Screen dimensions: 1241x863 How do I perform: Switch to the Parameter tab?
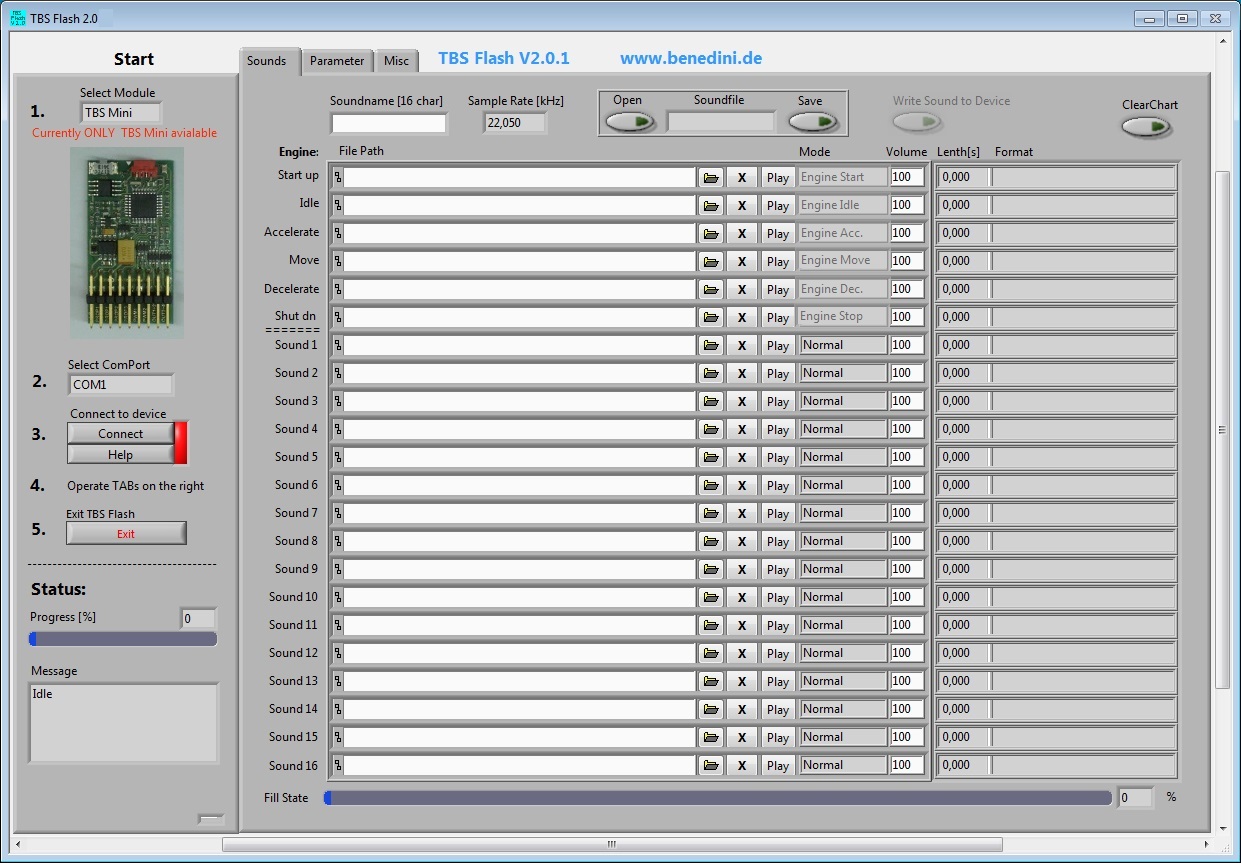tap(337, 61)
